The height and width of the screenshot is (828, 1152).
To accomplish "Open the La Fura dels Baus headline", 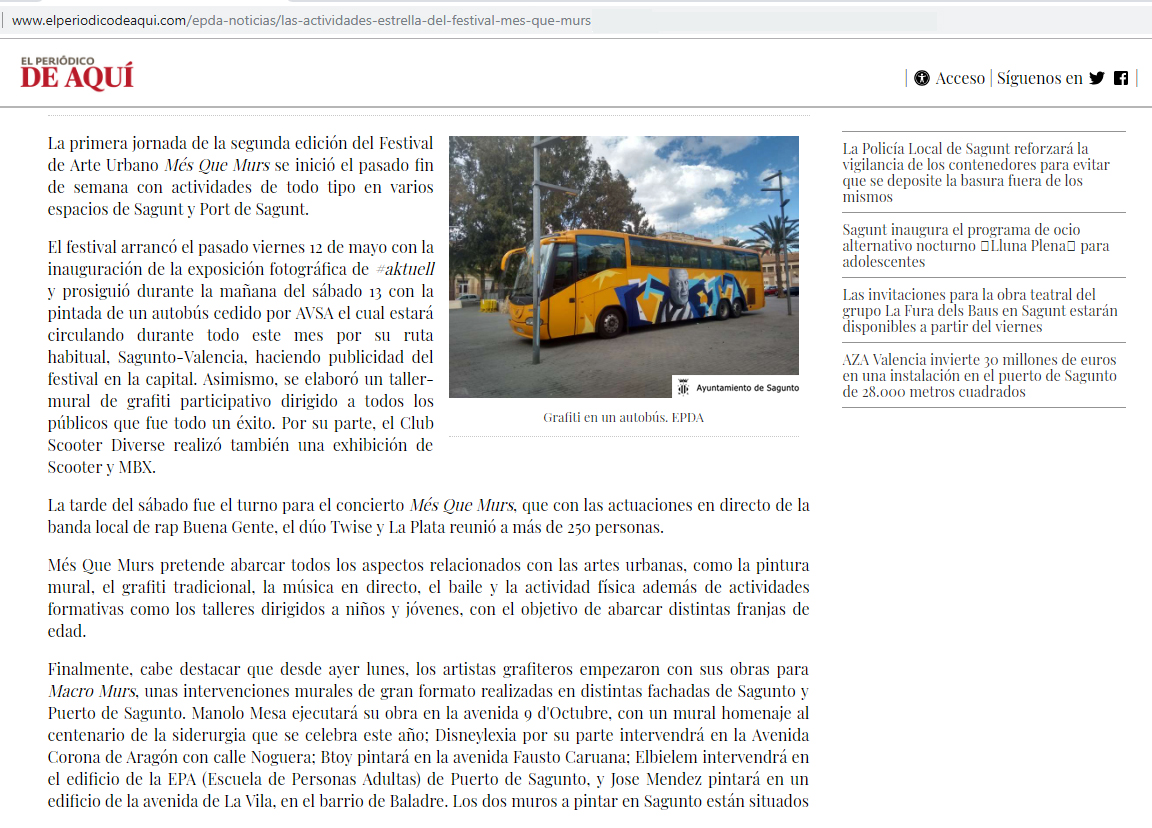I will [x=979, y=310].
